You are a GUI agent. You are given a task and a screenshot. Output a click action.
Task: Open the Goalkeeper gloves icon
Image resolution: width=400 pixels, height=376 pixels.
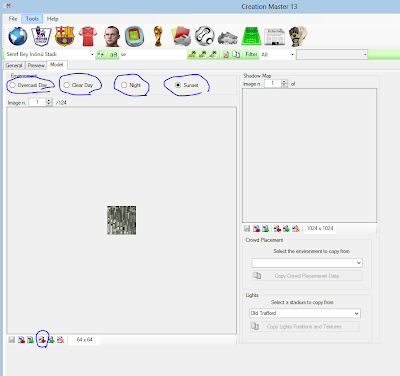pos(298,36)
